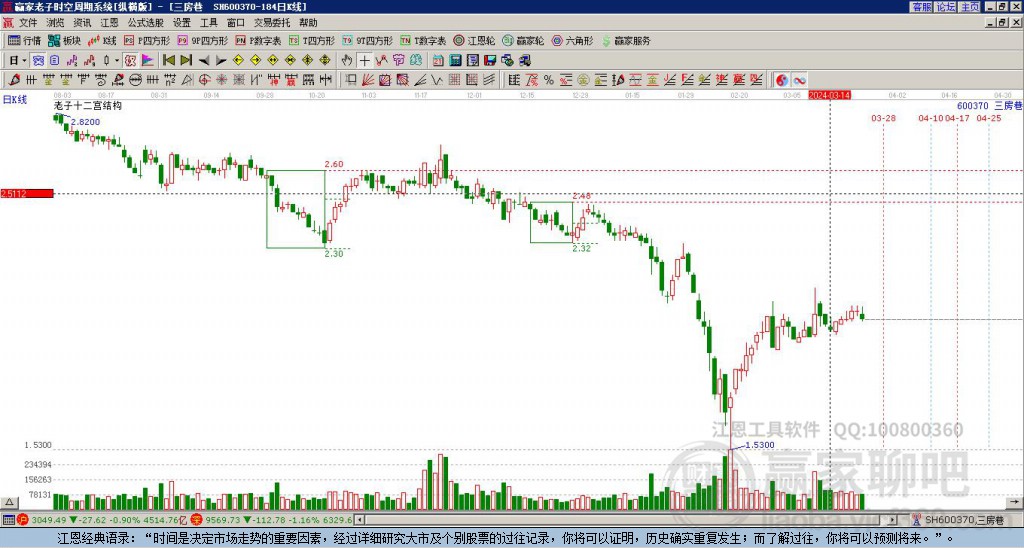This screenshot has height=548, width=1024.
Task: Click the 04-25 forecast date marker
Action: tap(989, 118)
